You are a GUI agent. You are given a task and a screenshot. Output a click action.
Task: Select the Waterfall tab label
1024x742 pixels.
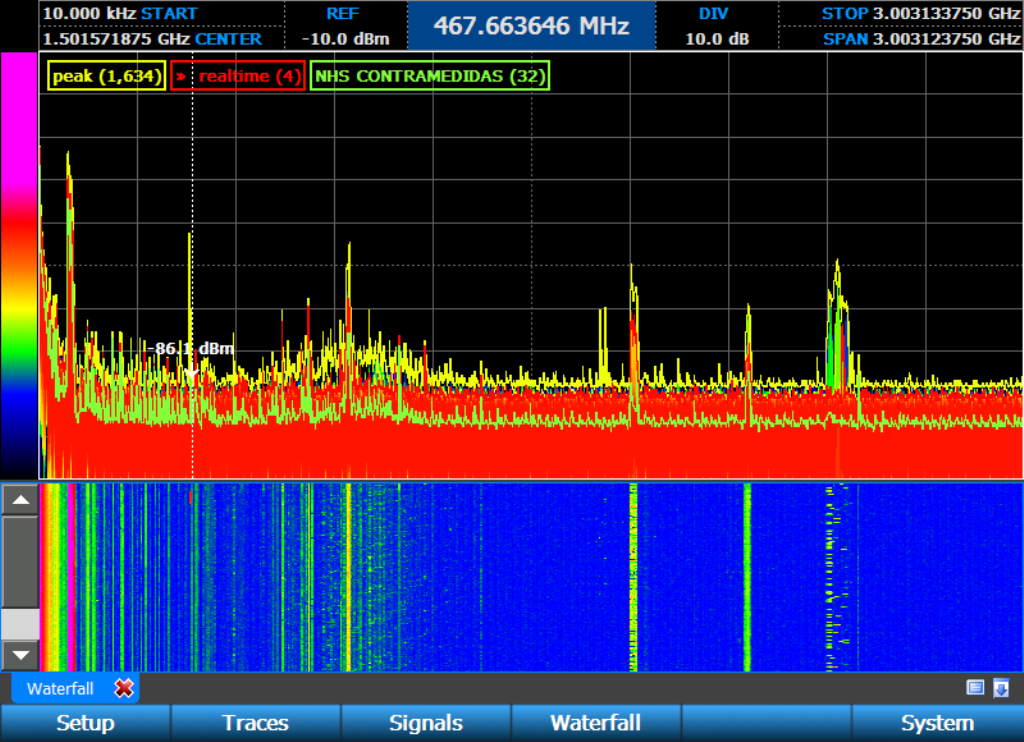[x=60, y=688]
